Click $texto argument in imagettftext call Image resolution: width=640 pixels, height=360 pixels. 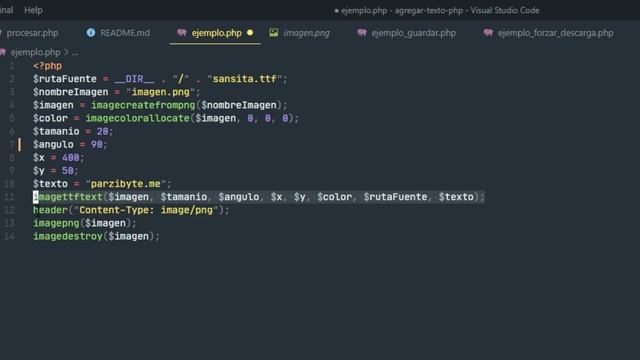[456, 197]
